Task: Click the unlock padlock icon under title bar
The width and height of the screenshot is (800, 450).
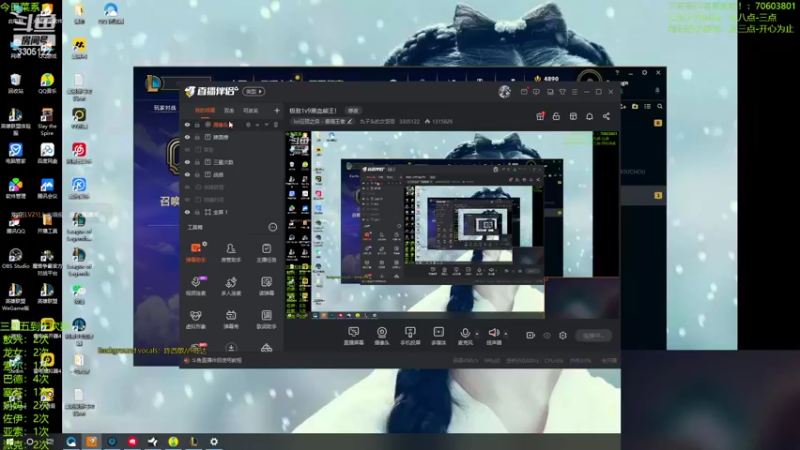Action: click(x=556, y=116)
